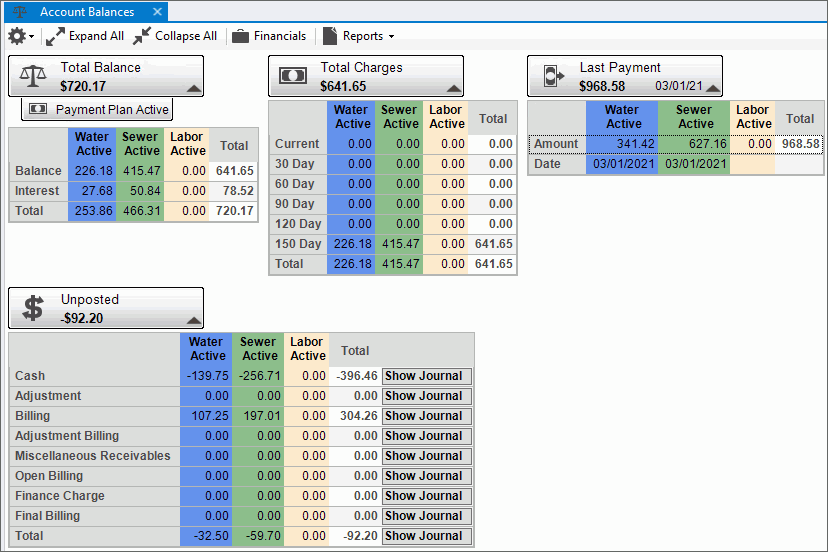Click the 150 Day row label
This screenshot has height=552, width=828.
coord(298,244)
